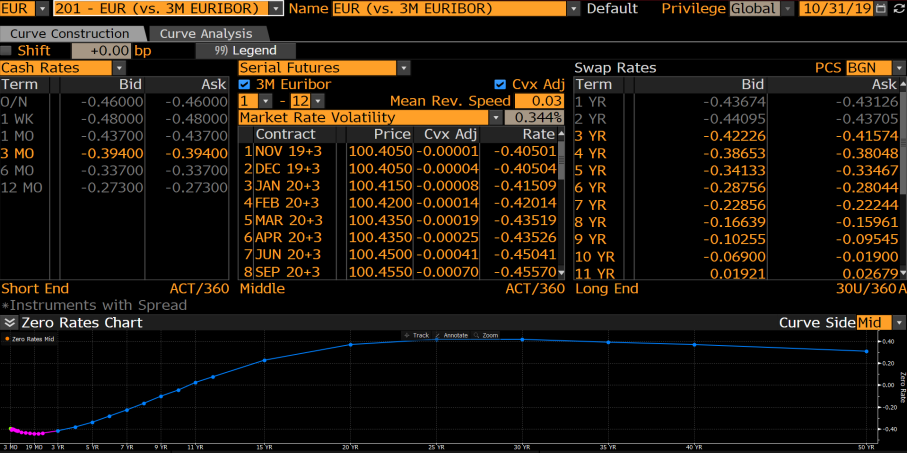Click the 30 YR point on curve
The image size is (908, 453).
tap(522, 339)
